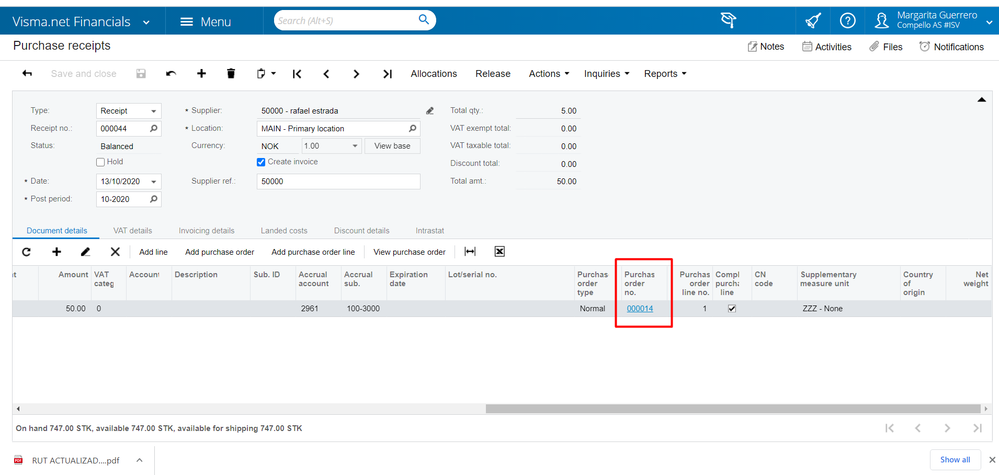Click the Supplier ref. input field

338,181
